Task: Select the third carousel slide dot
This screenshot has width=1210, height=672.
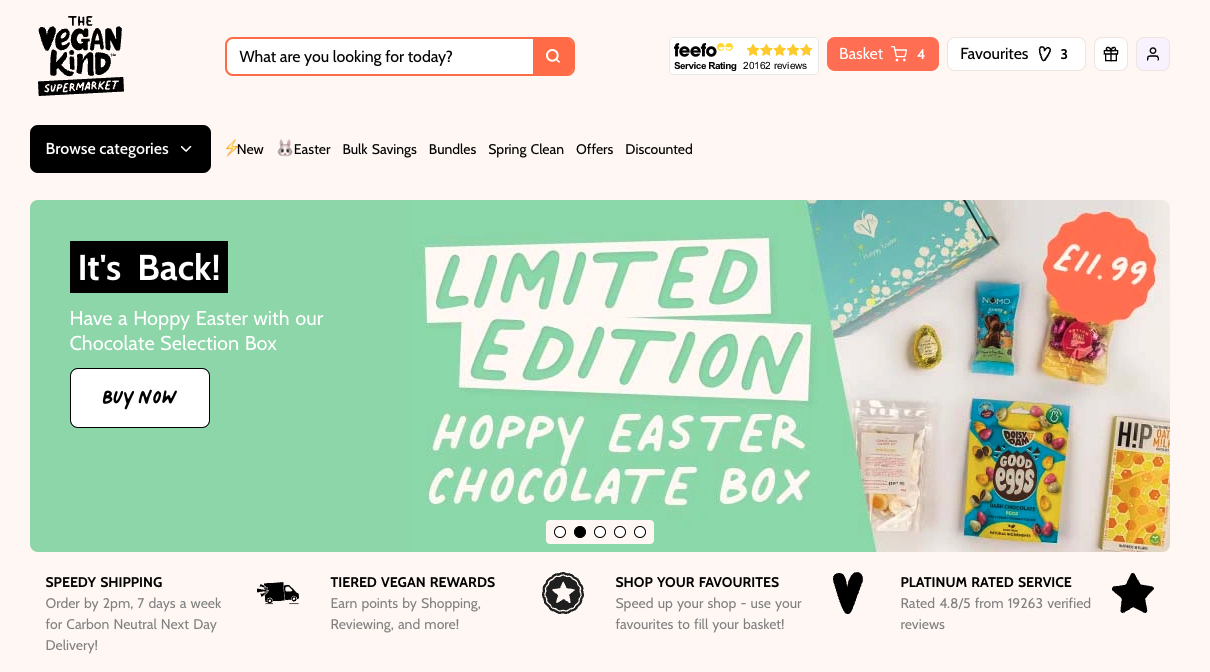Action: [600, 532]
